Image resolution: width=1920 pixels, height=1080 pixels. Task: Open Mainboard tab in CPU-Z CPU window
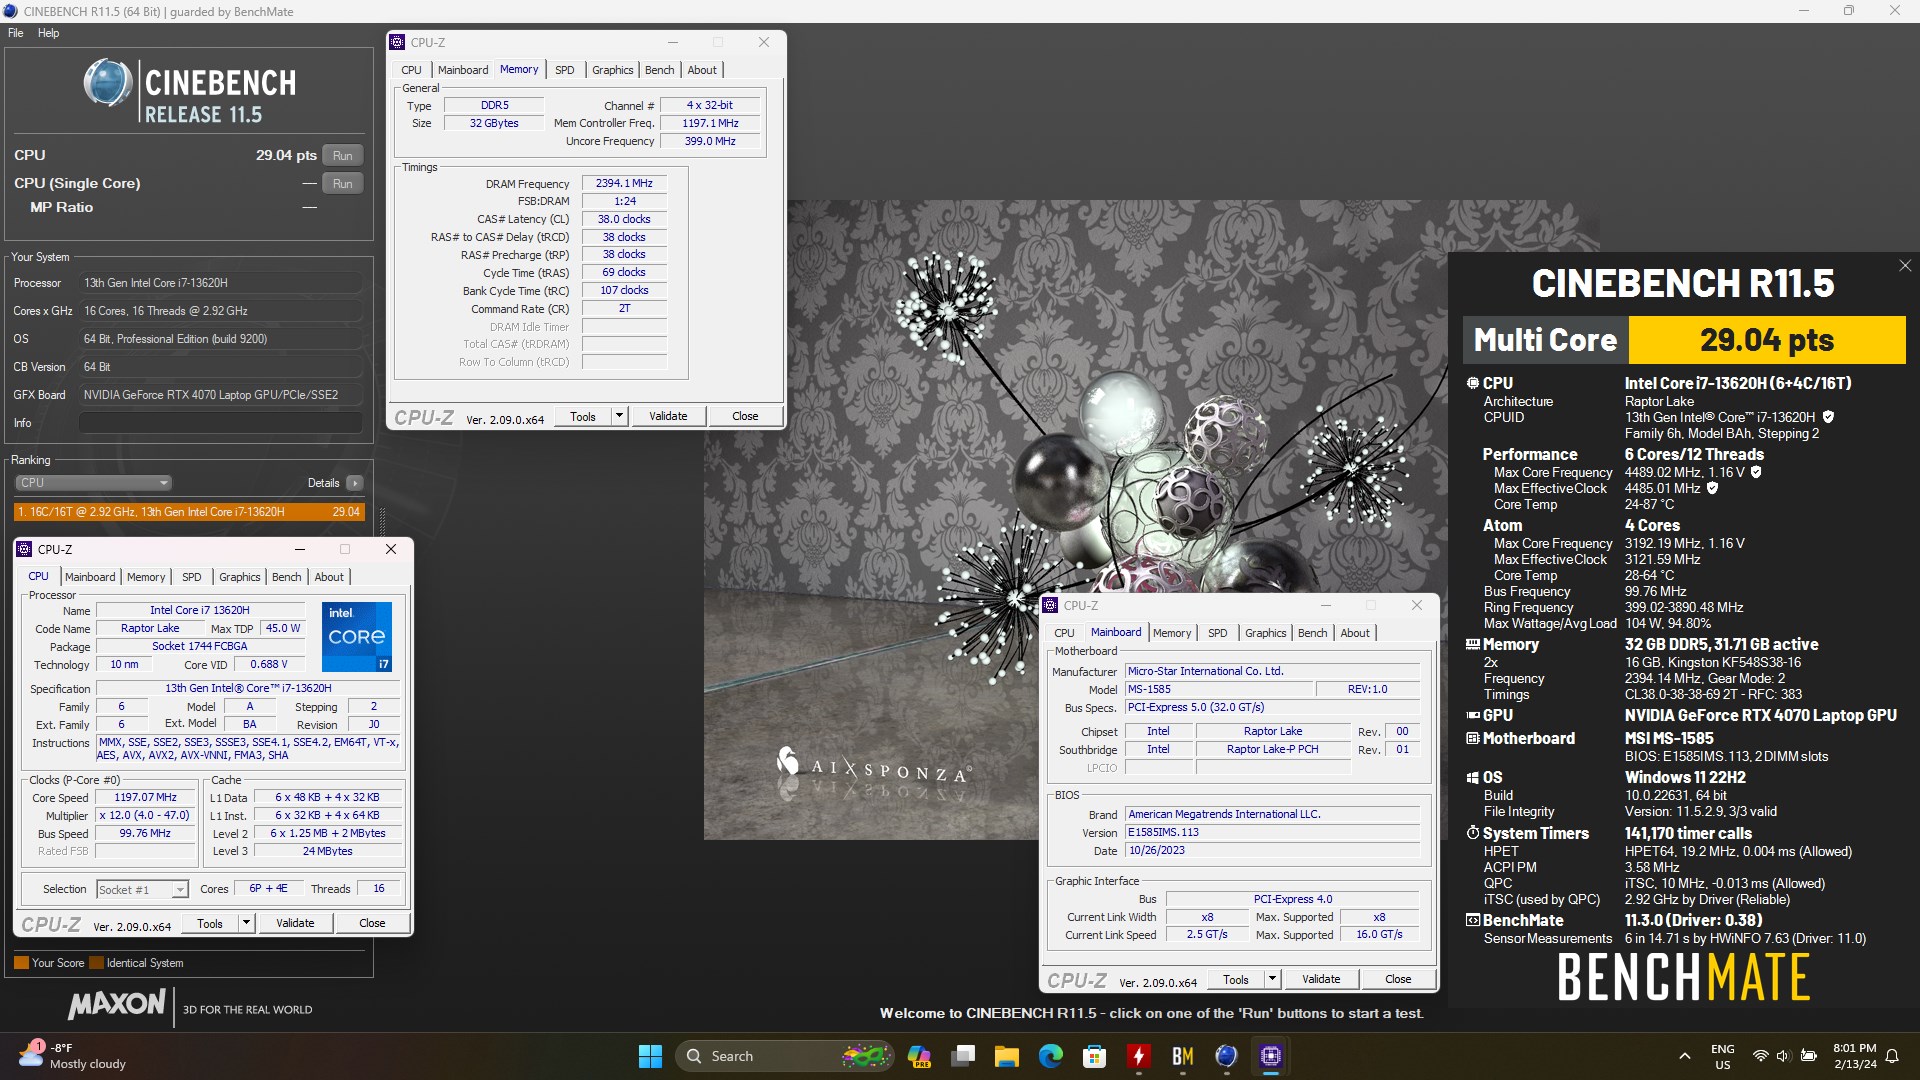[90, 577]
